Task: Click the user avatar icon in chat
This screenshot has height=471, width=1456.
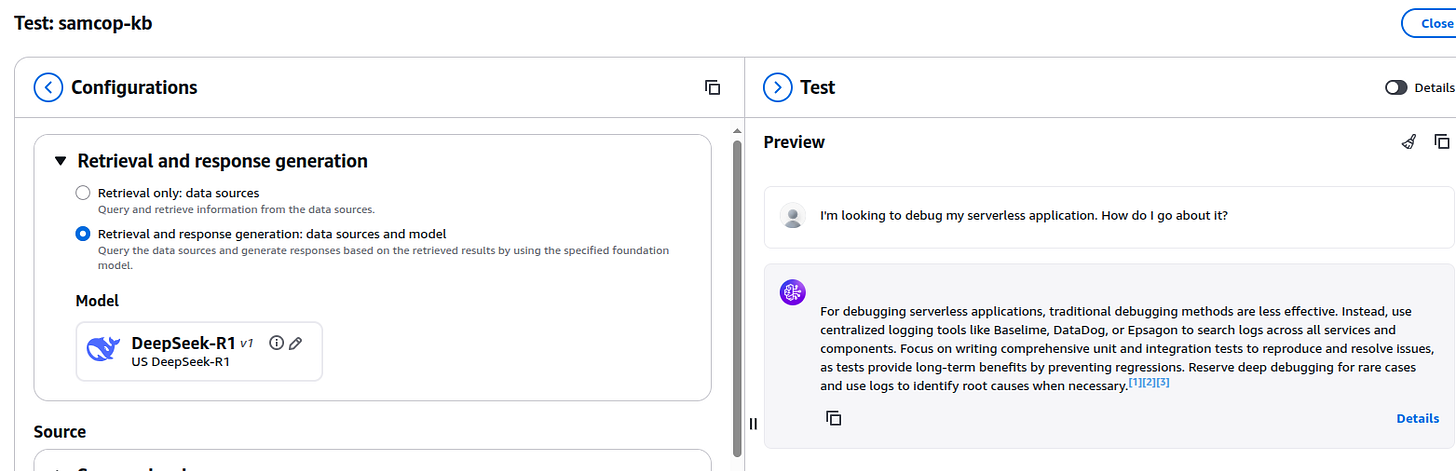Action: 793,215
